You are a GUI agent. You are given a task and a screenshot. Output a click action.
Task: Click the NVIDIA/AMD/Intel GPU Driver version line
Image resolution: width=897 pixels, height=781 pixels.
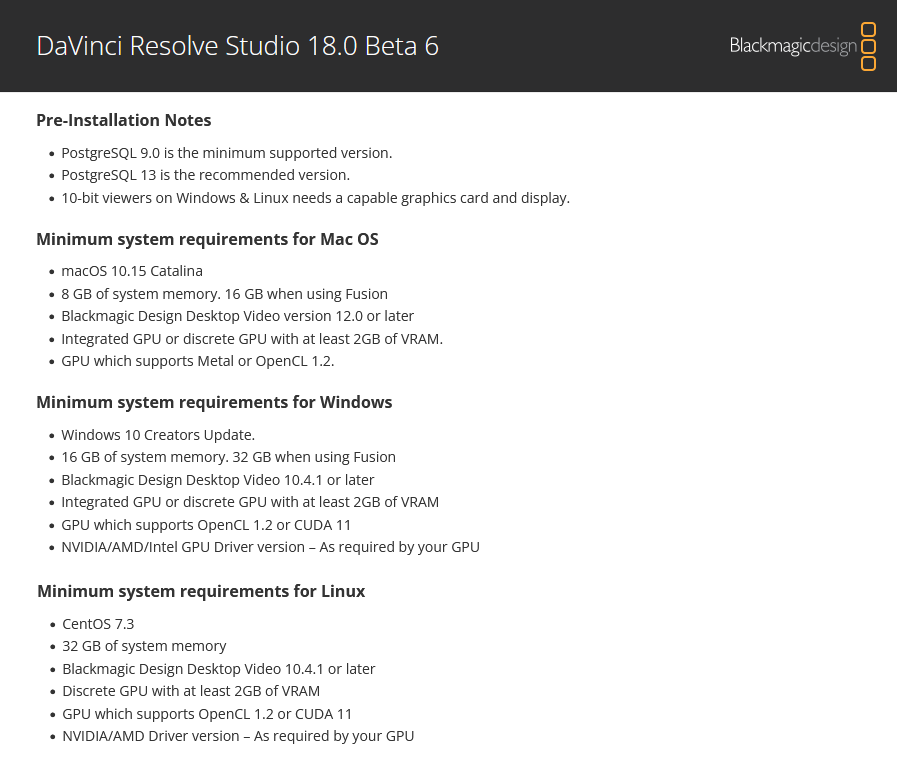pos(270,548)
